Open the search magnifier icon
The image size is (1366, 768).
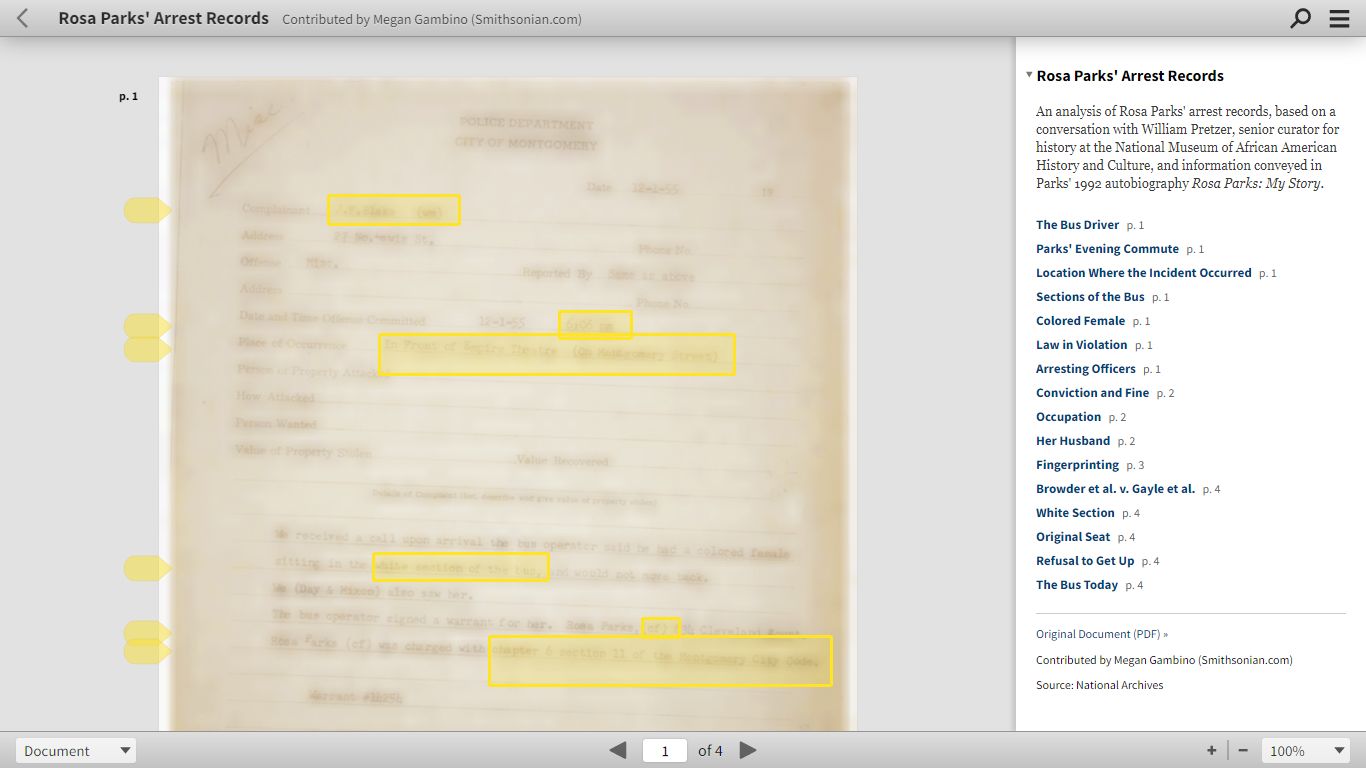1300,18
